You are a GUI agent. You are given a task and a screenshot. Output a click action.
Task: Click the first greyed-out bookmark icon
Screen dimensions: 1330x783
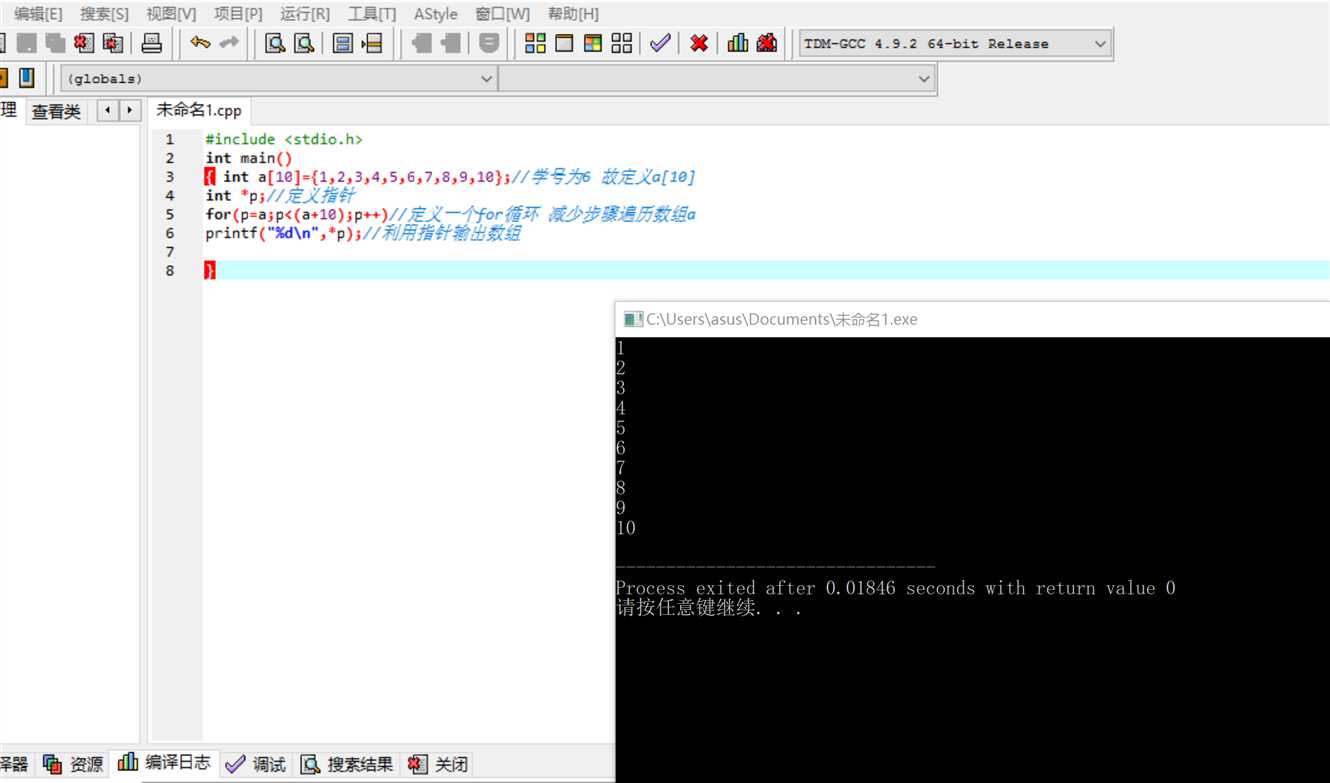click(422, 43)
